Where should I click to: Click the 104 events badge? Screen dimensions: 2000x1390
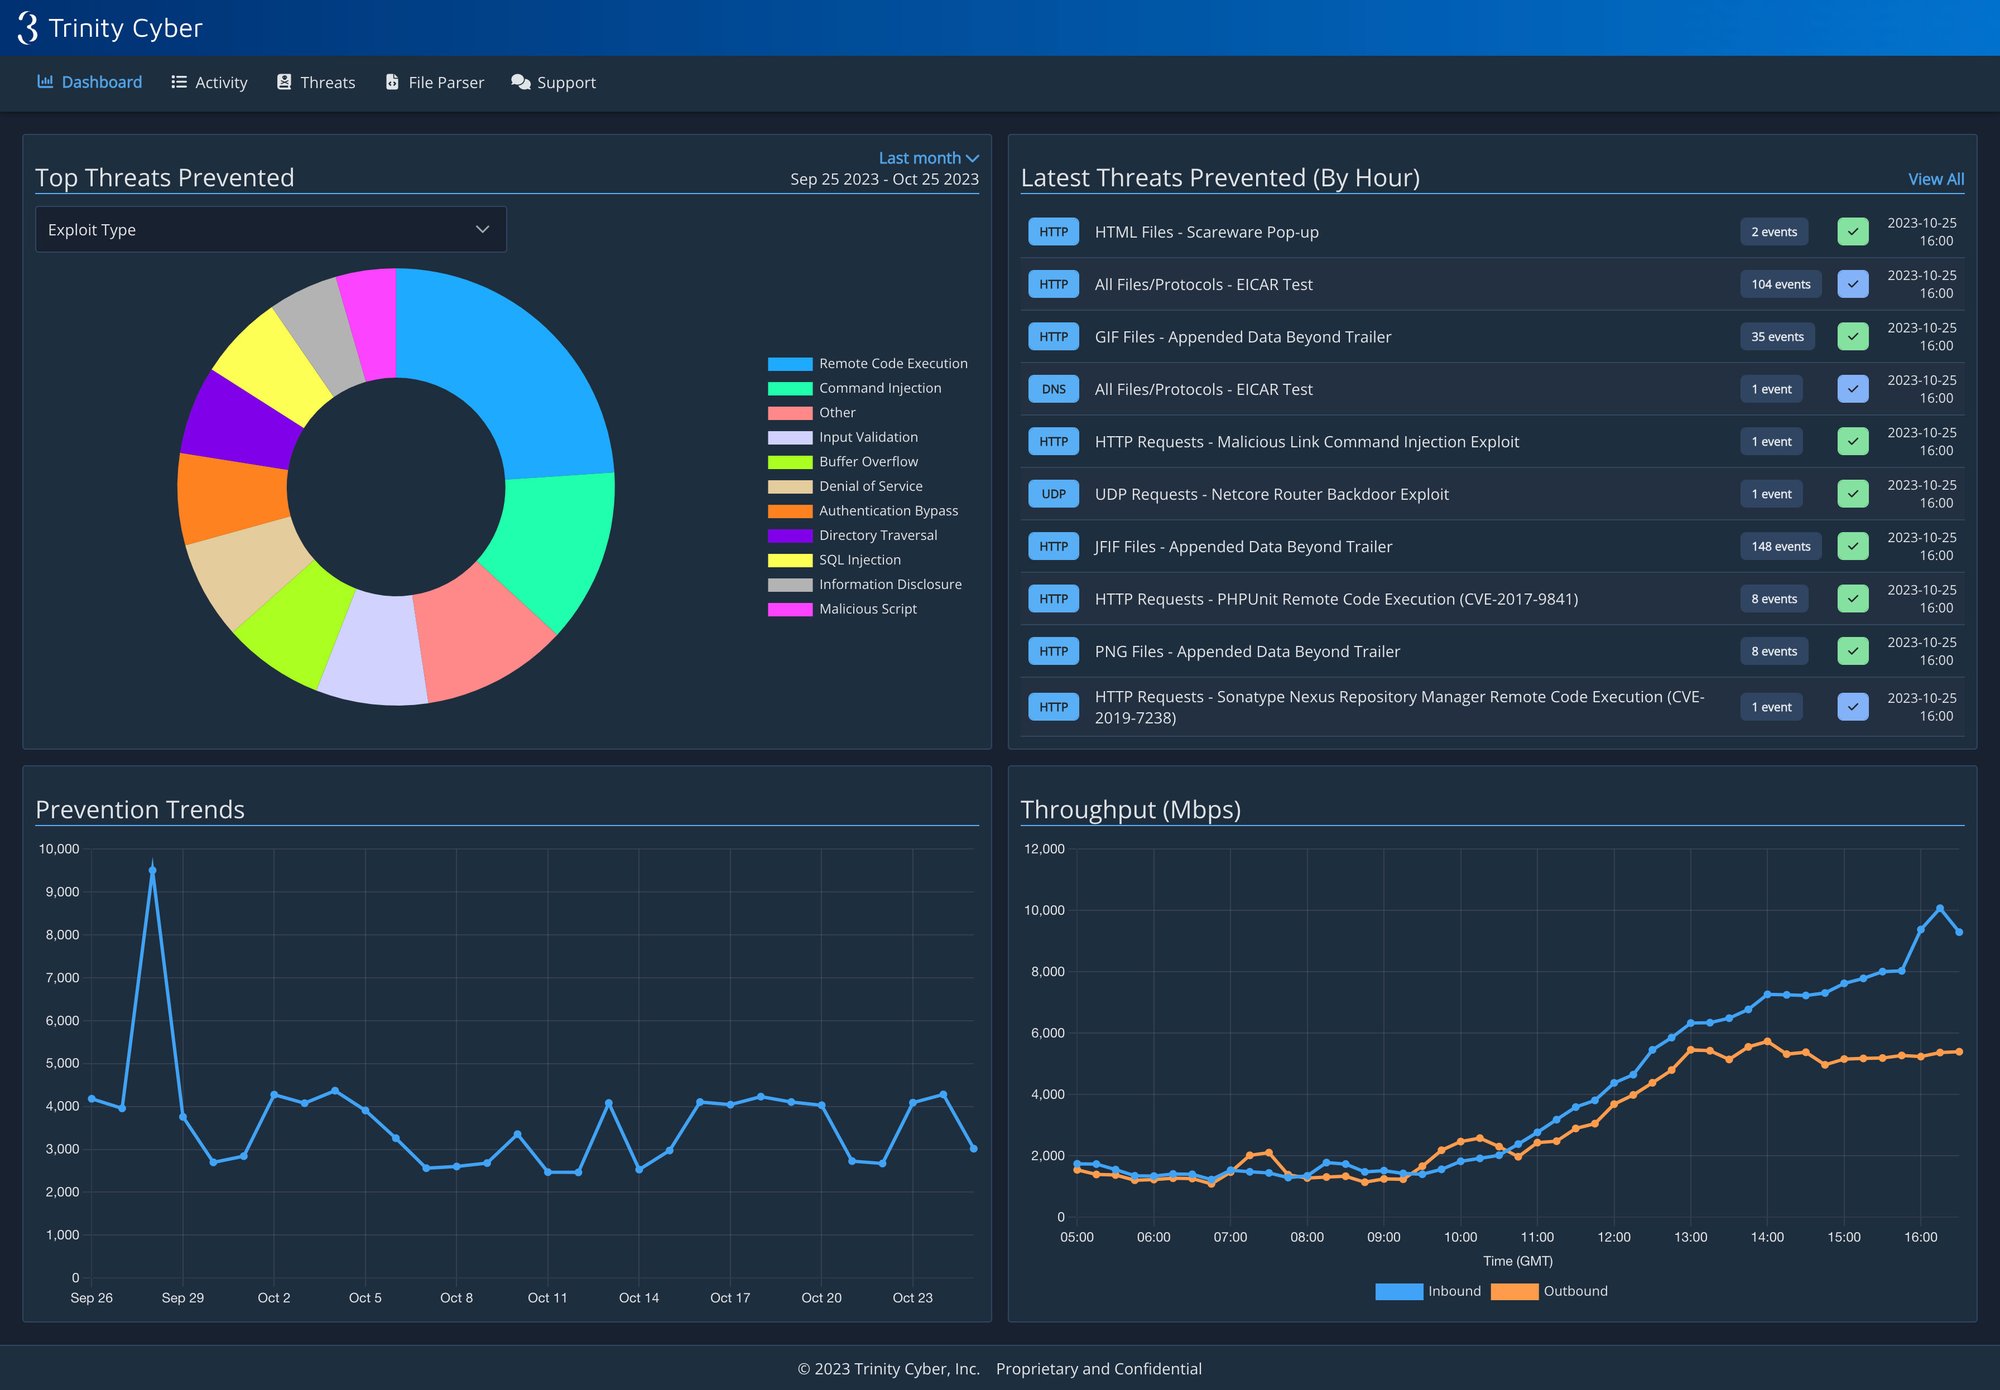(1780, 284)
